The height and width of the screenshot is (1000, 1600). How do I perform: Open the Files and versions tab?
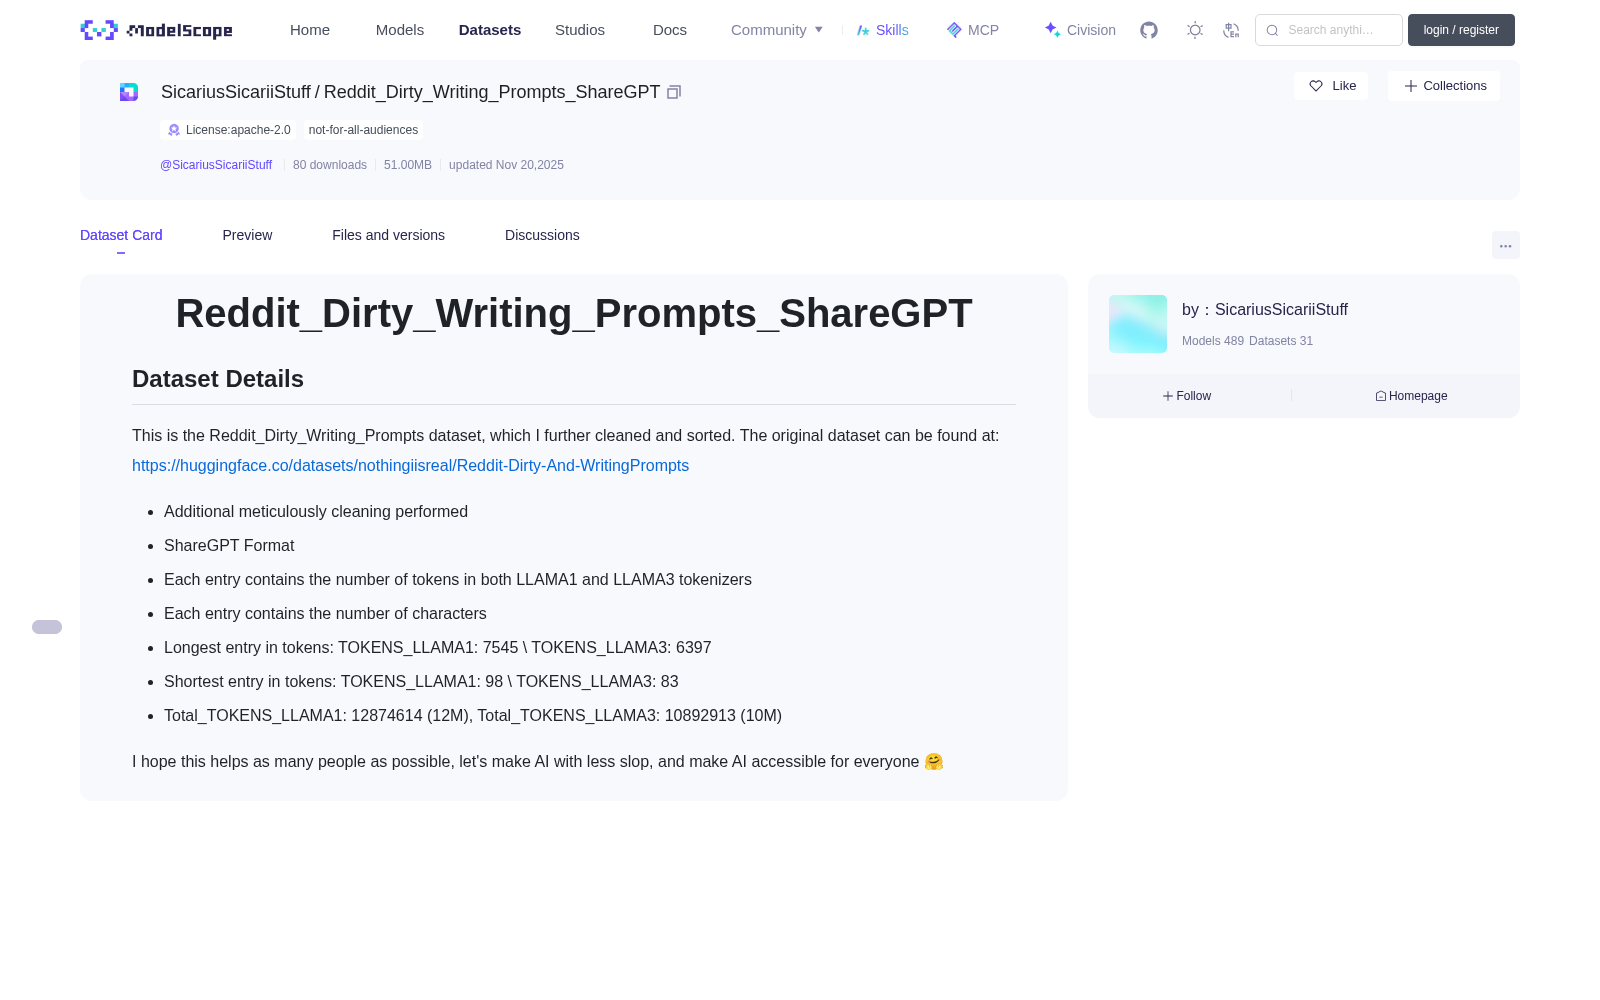pyautogui.click(x=388, y=235)
